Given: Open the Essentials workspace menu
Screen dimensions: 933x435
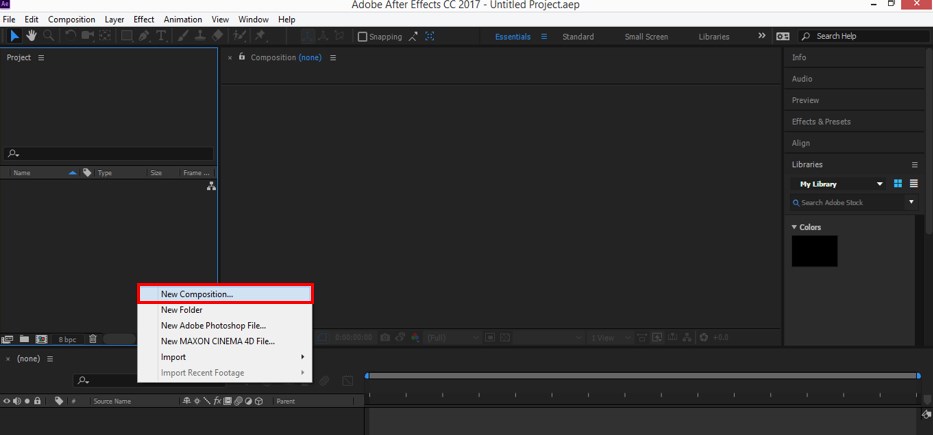Looking at the screenshot, I should tap(544, 37).
